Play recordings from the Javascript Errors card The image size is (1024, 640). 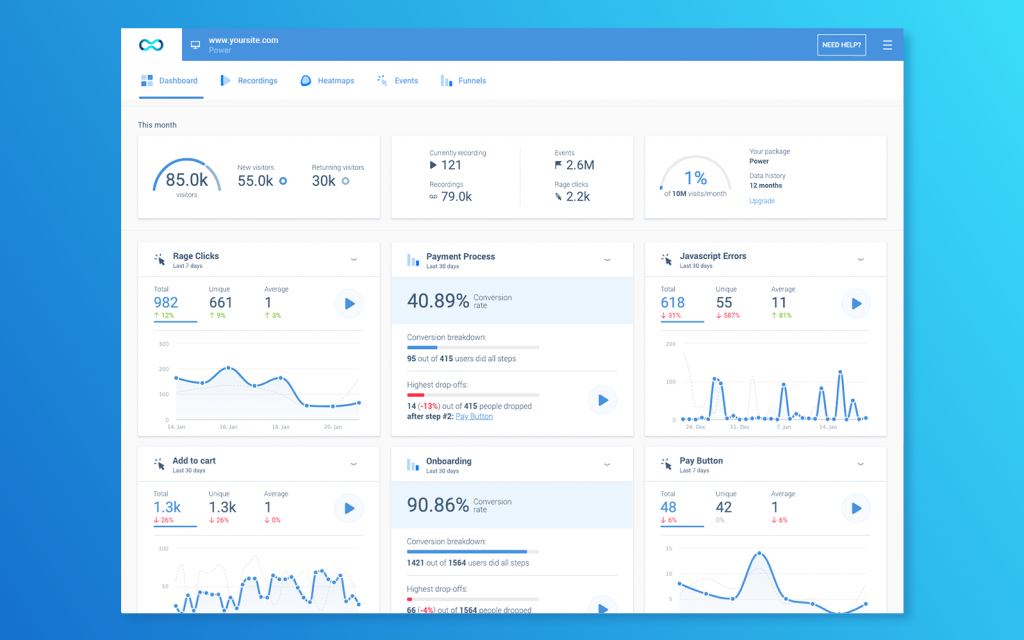856,304
